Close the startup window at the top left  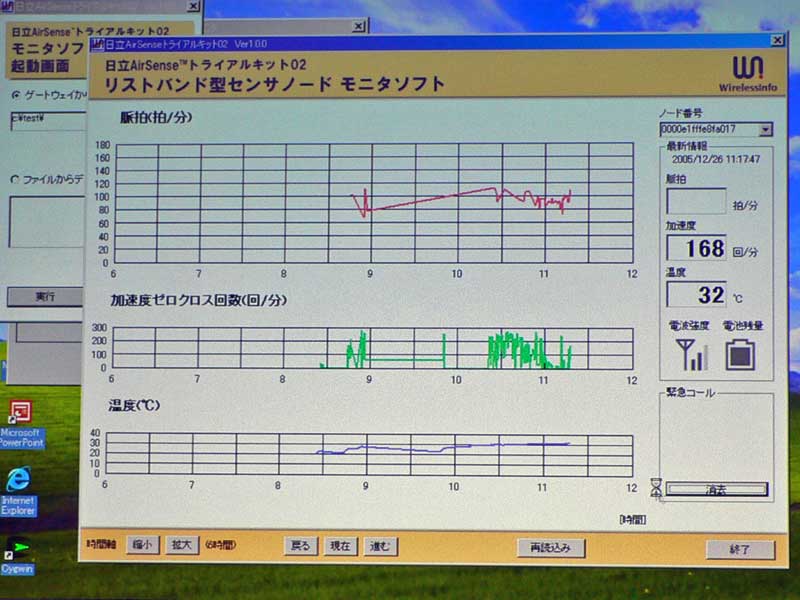pyautogui.click(x=193, y=6)
